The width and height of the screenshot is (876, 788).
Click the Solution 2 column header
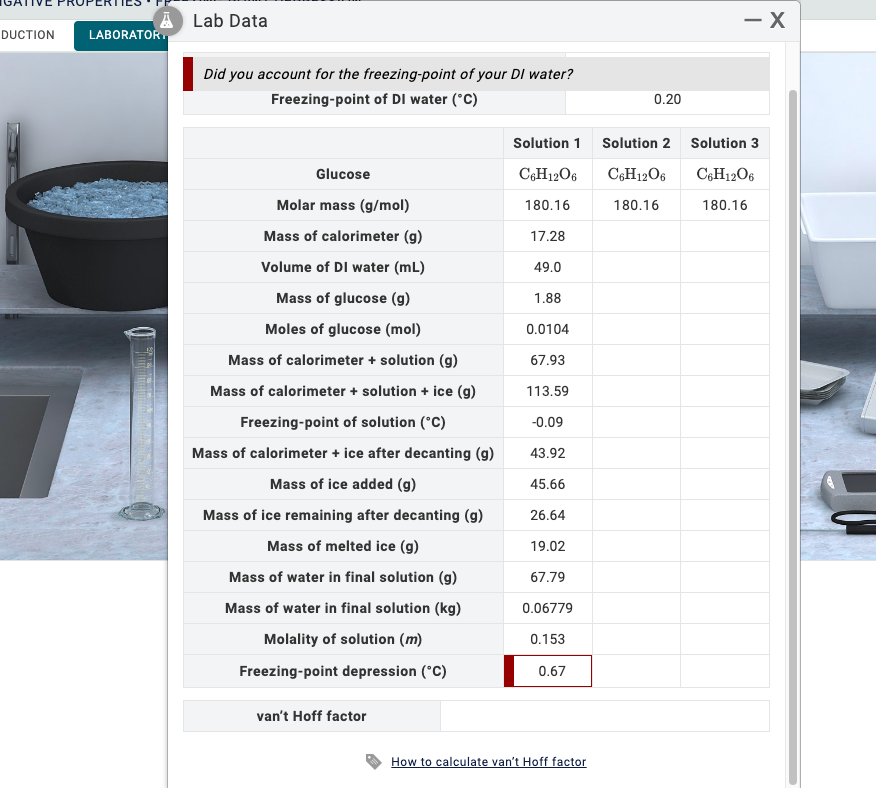coord(636,144)
